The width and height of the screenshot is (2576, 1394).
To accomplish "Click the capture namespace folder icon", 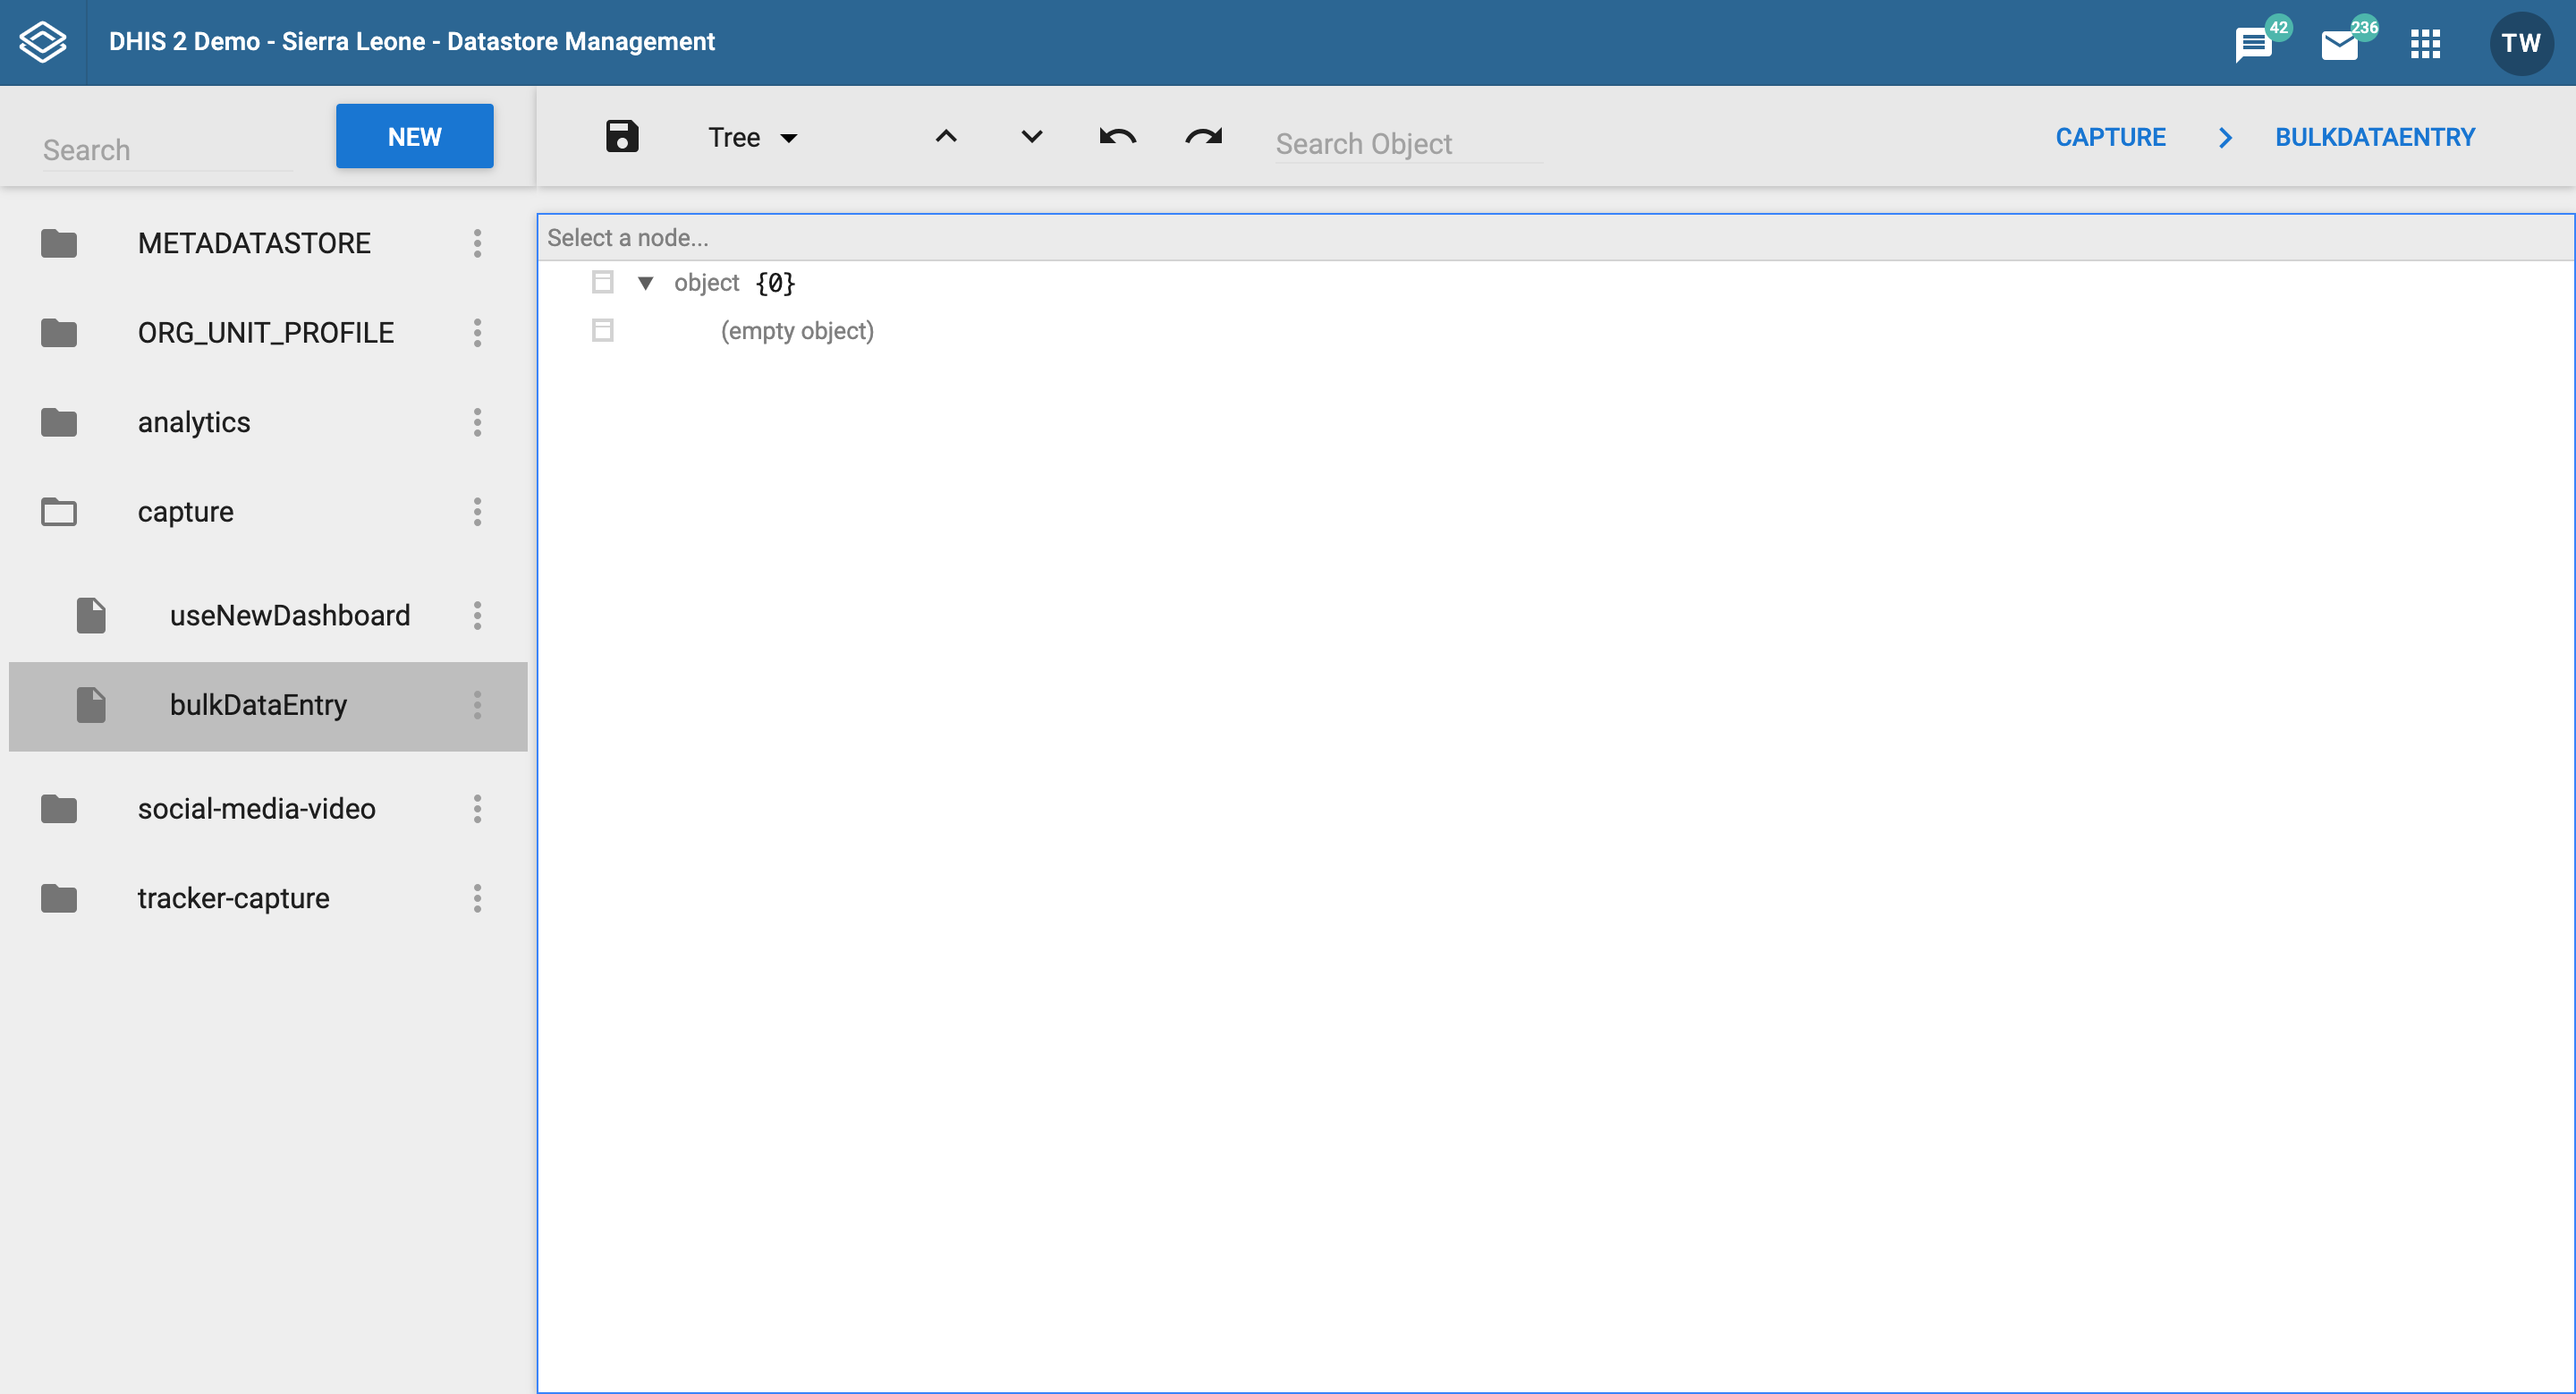I will pos(59,511).
